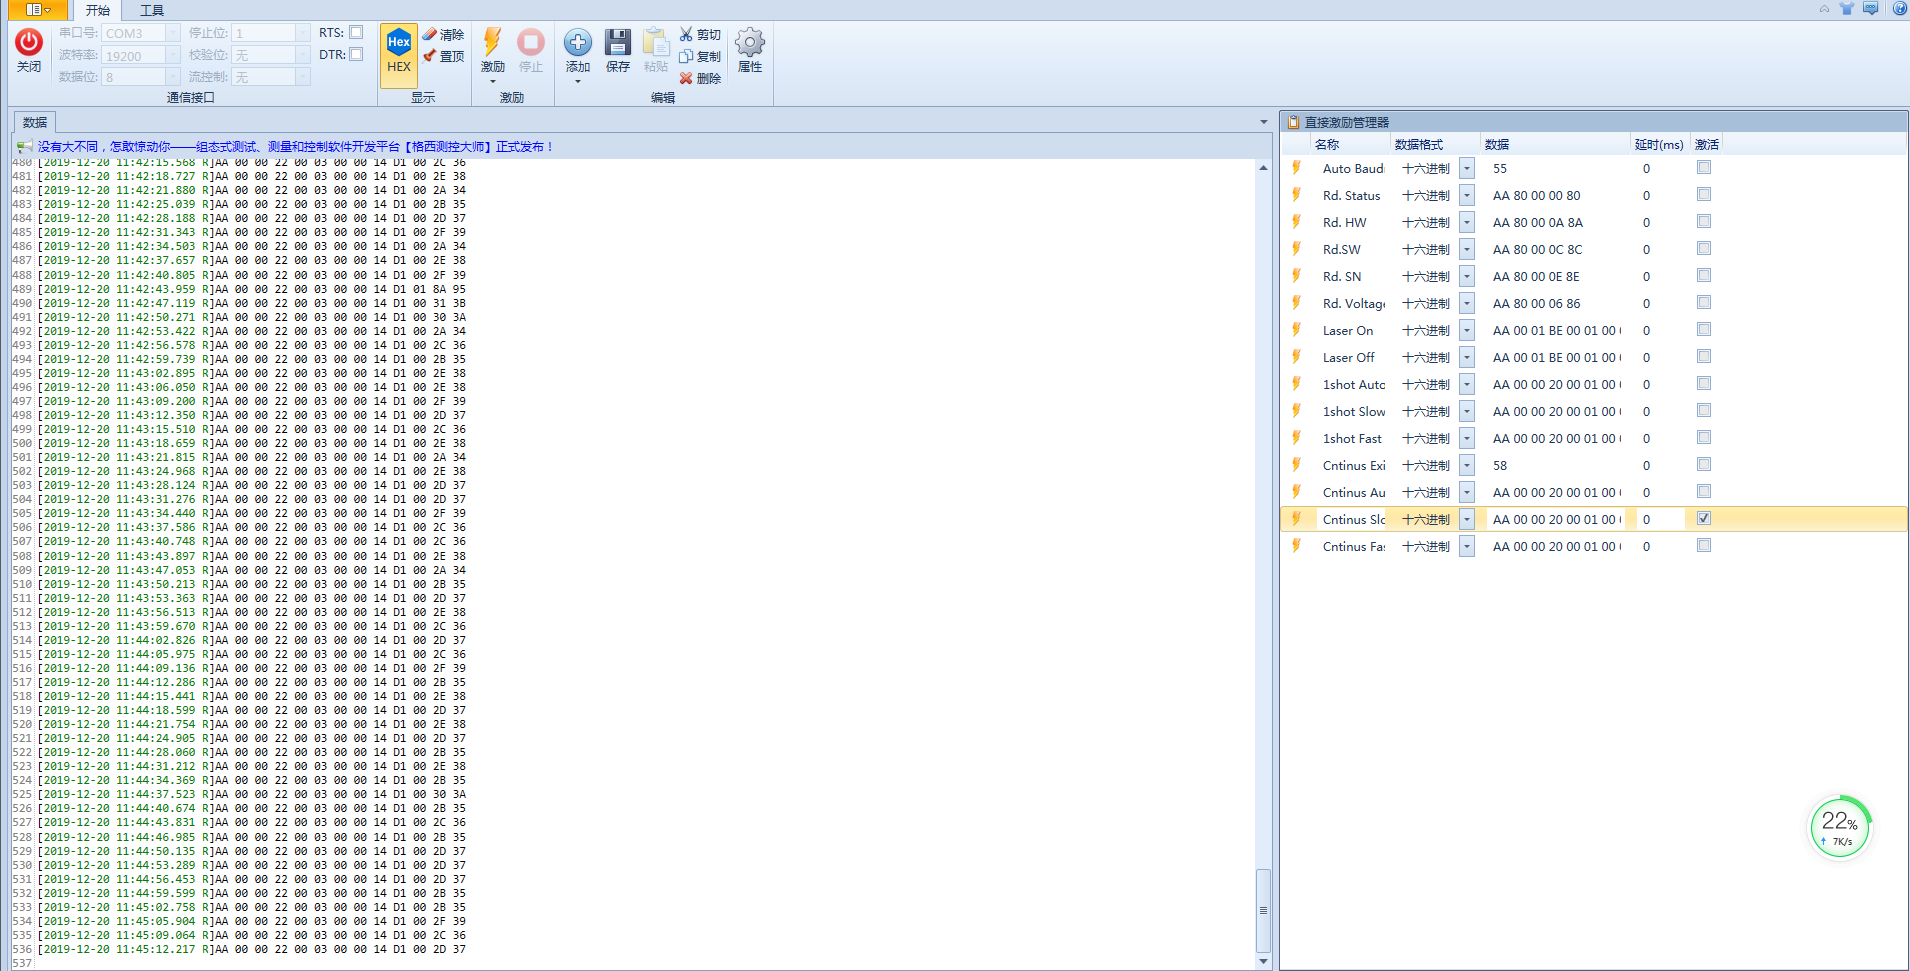The image size is (1910, 971).
Task: Click the Rd. Status data field AA 80 00 00 80
Action: tap(1555, 195)
